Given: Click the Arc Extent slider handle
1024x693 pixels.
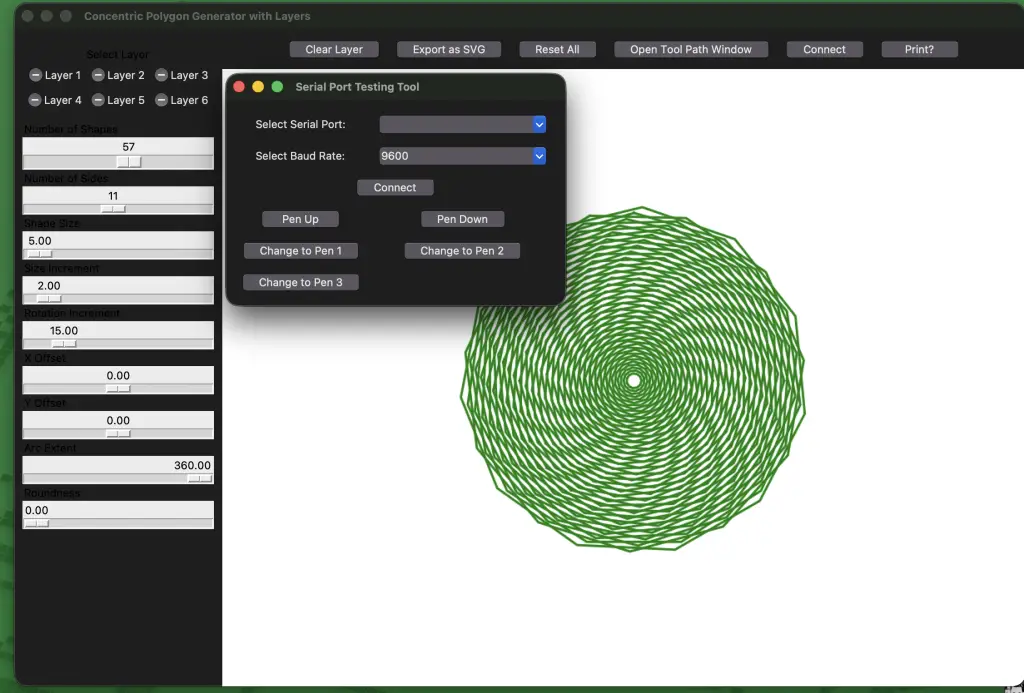Looking at the screenshot, I should coord(199,479).
